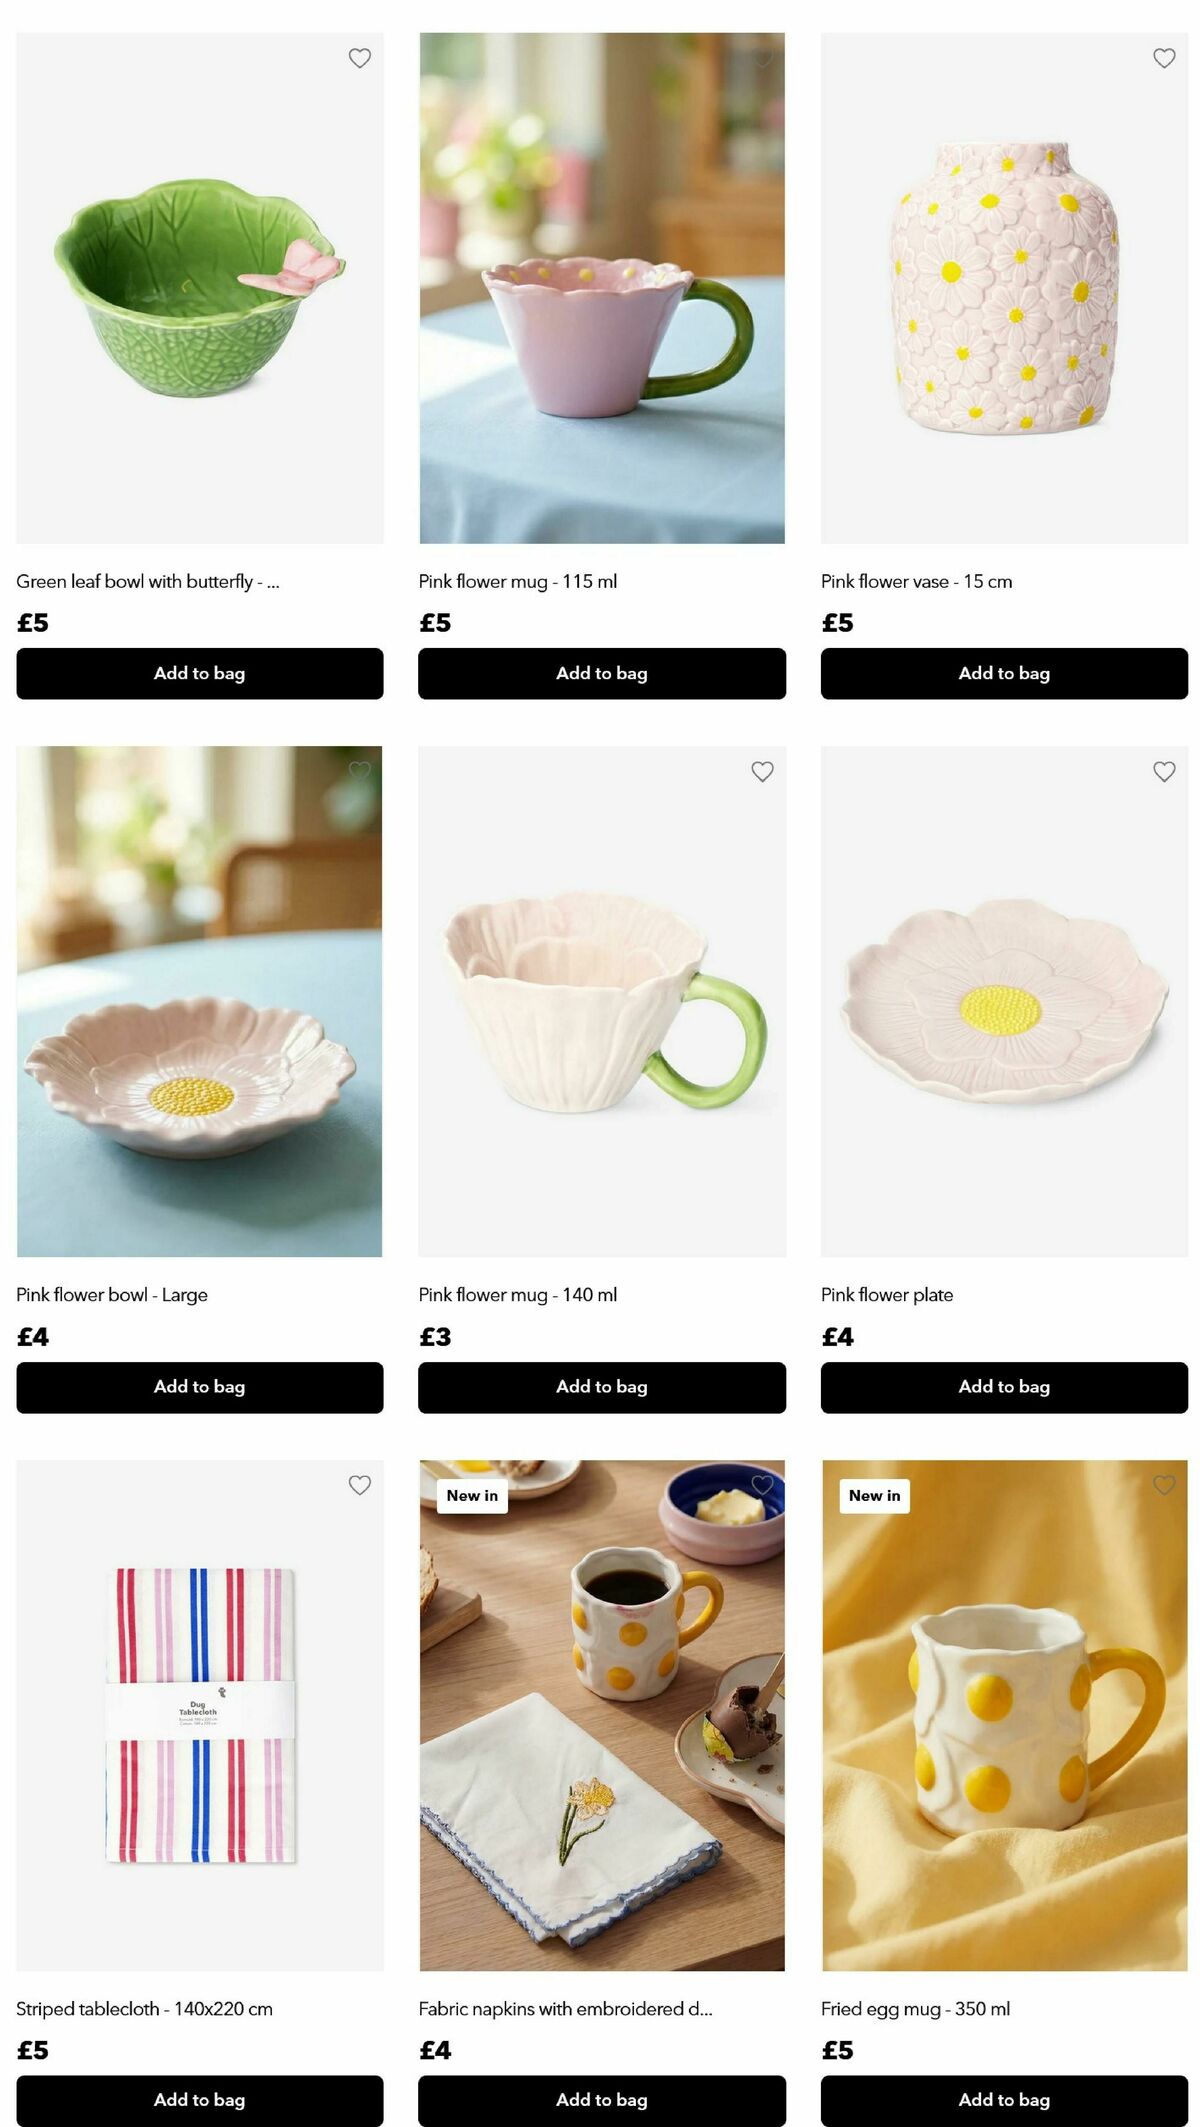Add Pink flower mug 115 ml to bag
The image size is (1200, 2127).
coord(602,673)
